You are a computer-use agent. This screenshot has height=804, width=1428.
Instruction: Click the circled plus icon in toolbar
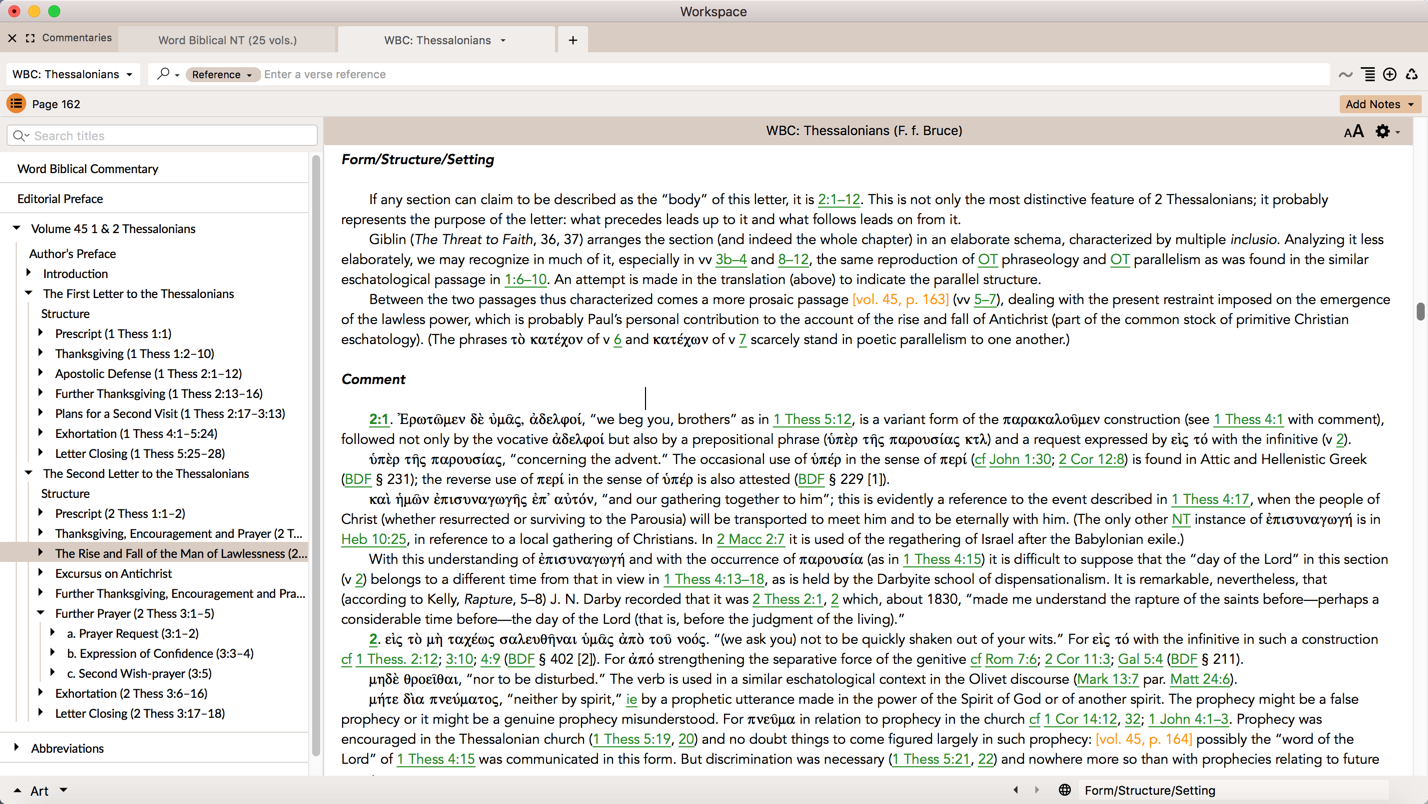[1389, 74]
